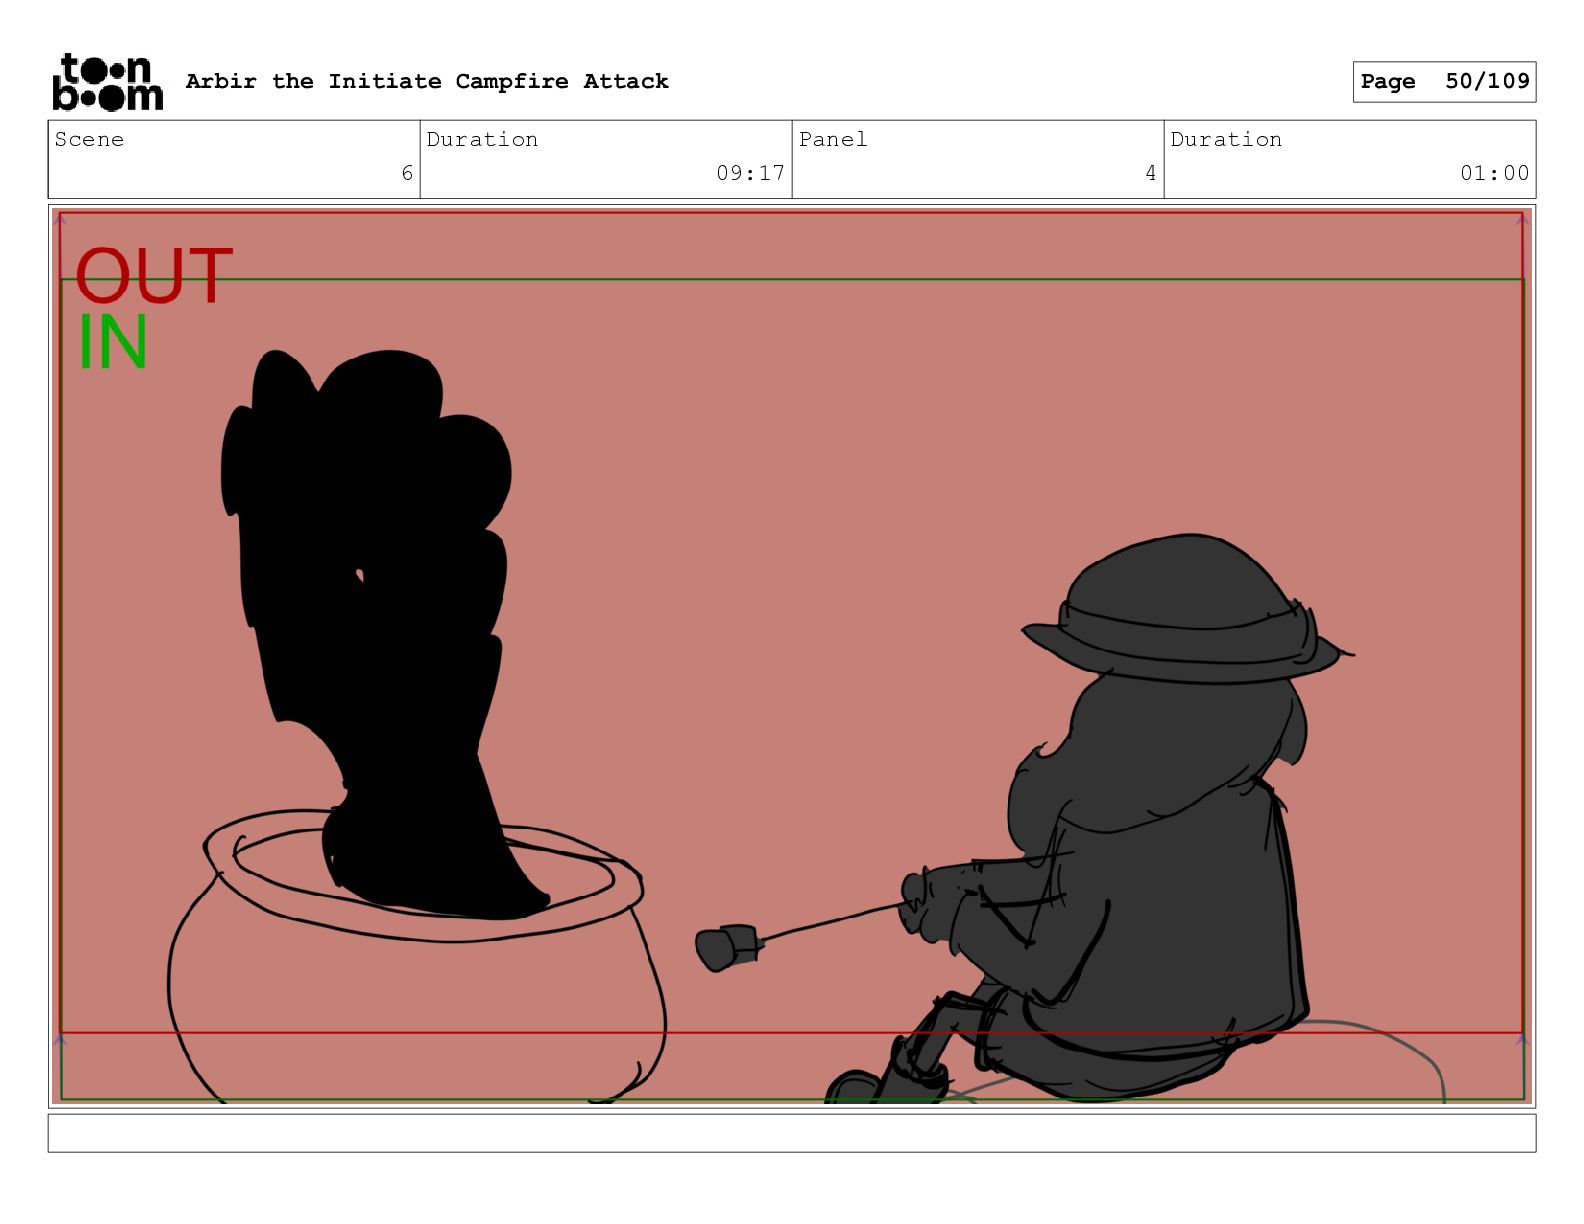The width and height of the screenshot is (1584, 1224).
Task: Select the title 'Arbir the Initiate Campfire Attack'
Action: click(427, 81)
